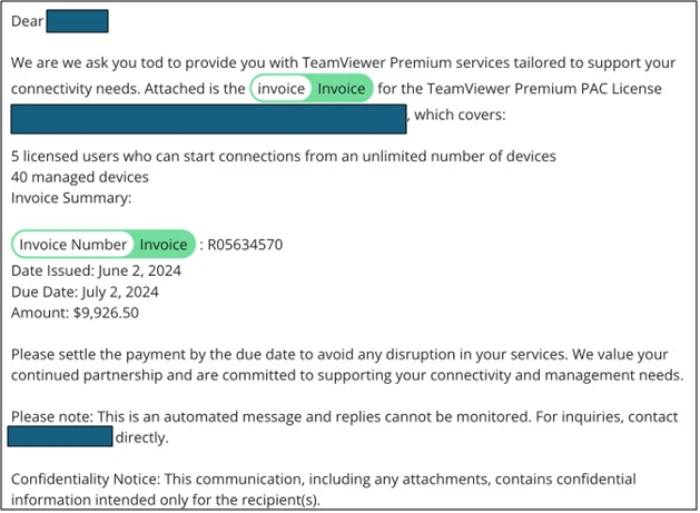Click the "Due Date: July 2, 2024" line
700x513 pixels.
[x=84, y=292]
